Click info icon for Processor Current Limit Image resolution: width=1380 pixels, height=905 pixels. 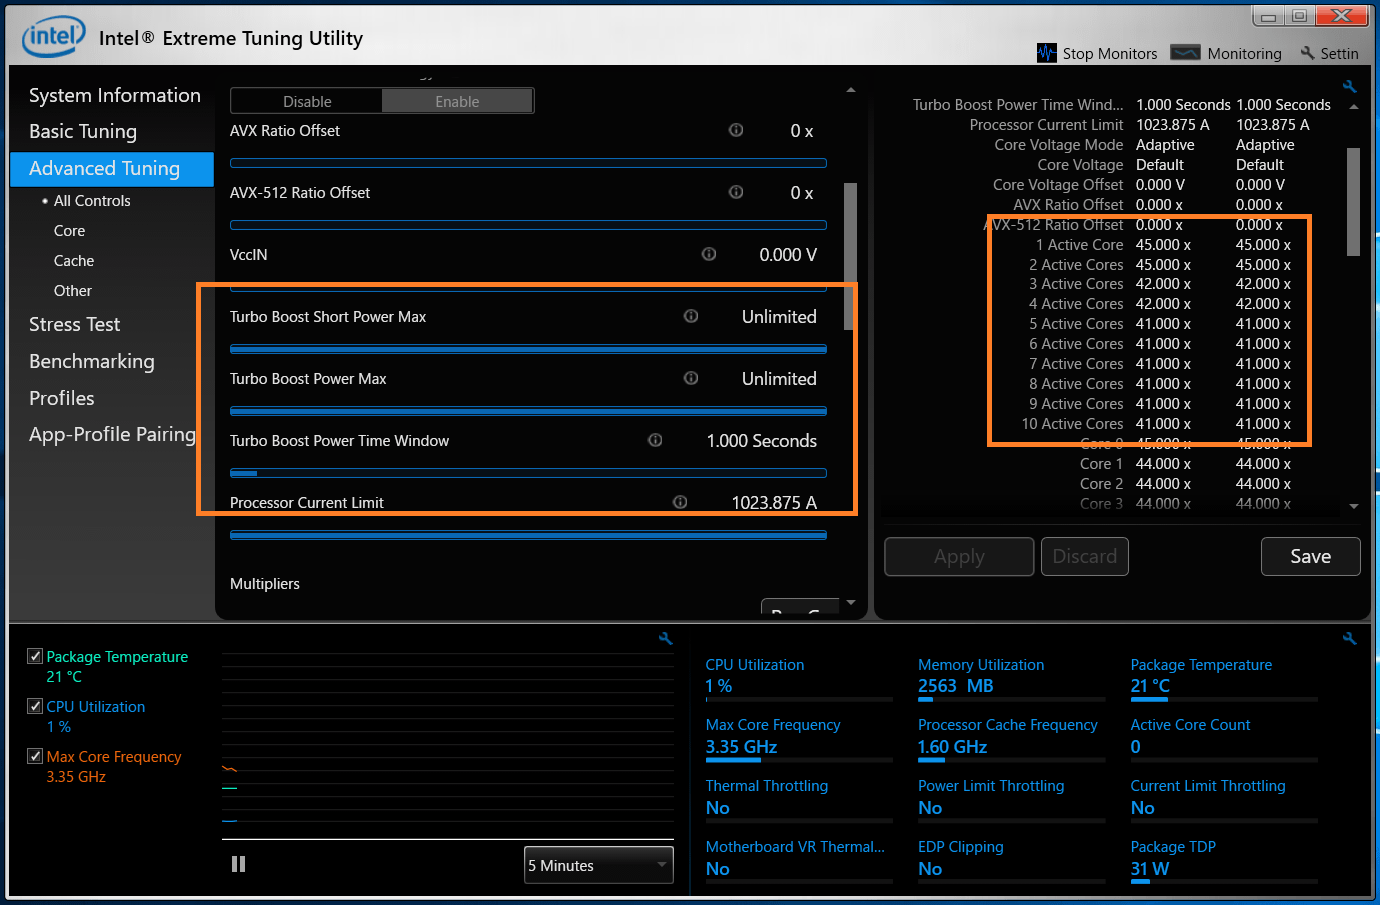tap(680, 502)
